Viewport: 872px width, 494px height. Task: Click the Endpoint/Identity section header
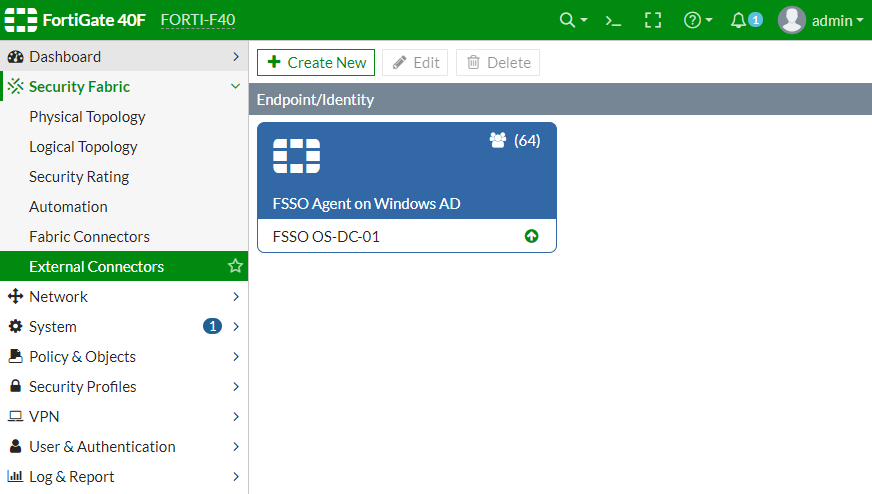point(560,100)
